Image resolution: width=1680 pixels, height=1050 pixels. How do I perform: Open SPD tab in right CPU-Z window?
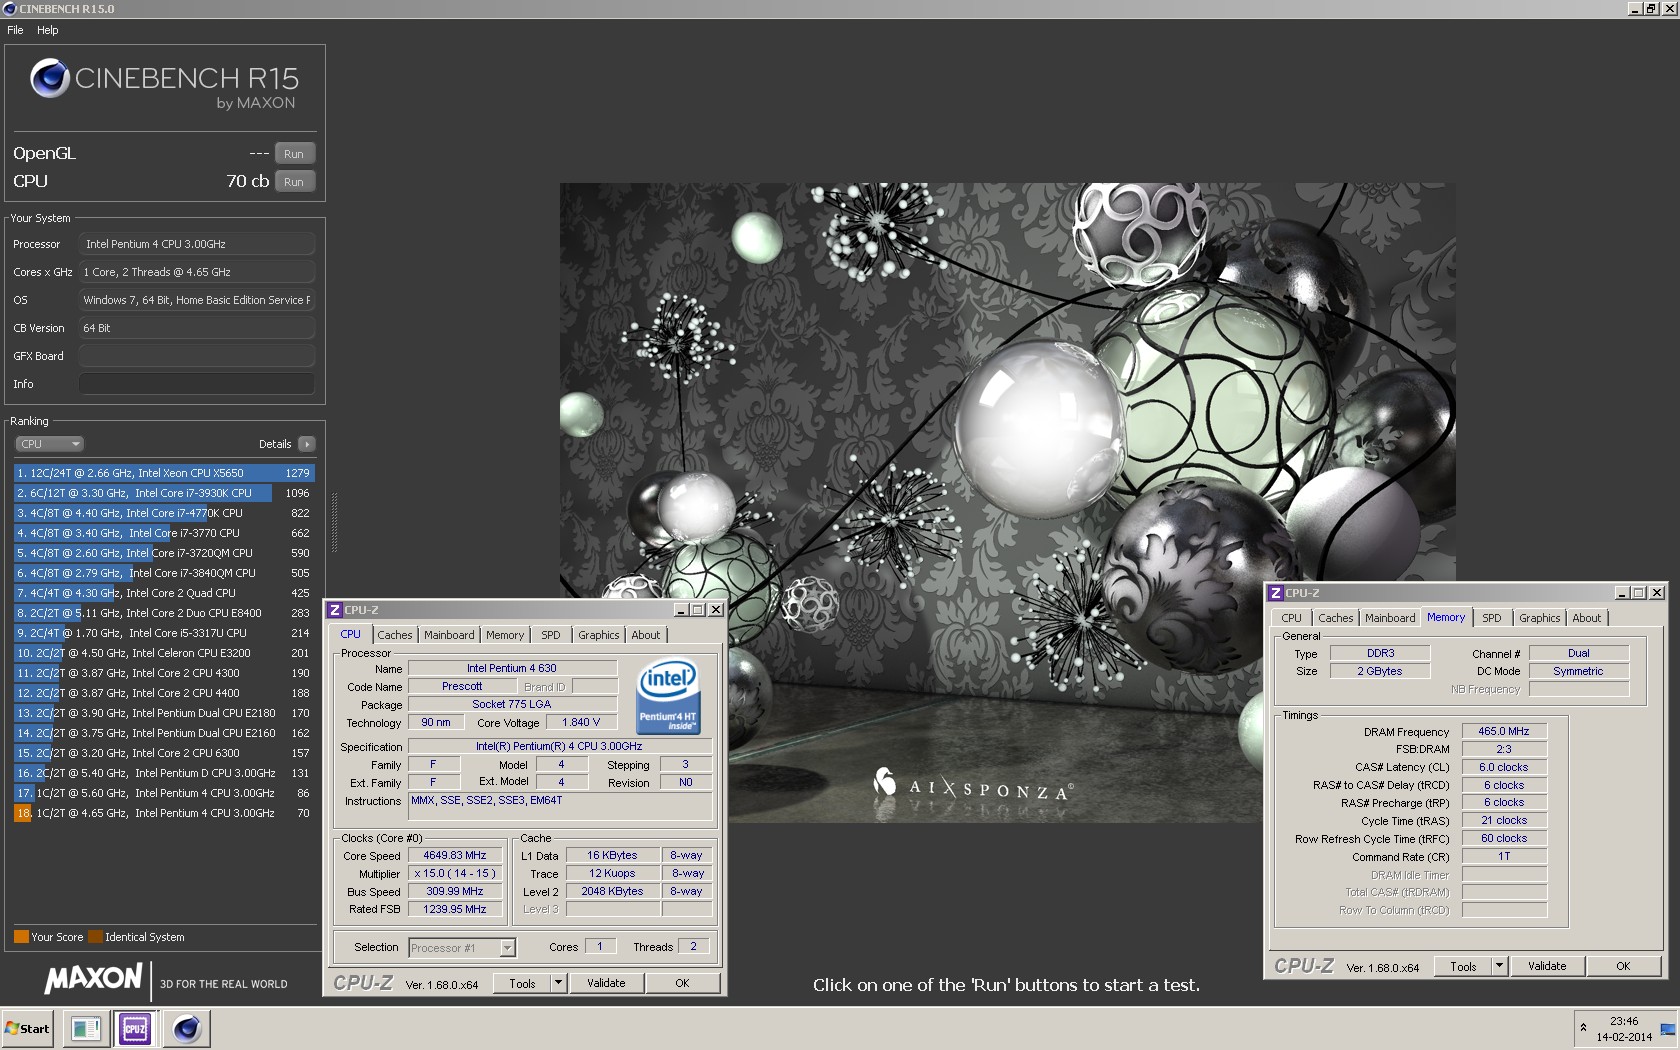1492,618
